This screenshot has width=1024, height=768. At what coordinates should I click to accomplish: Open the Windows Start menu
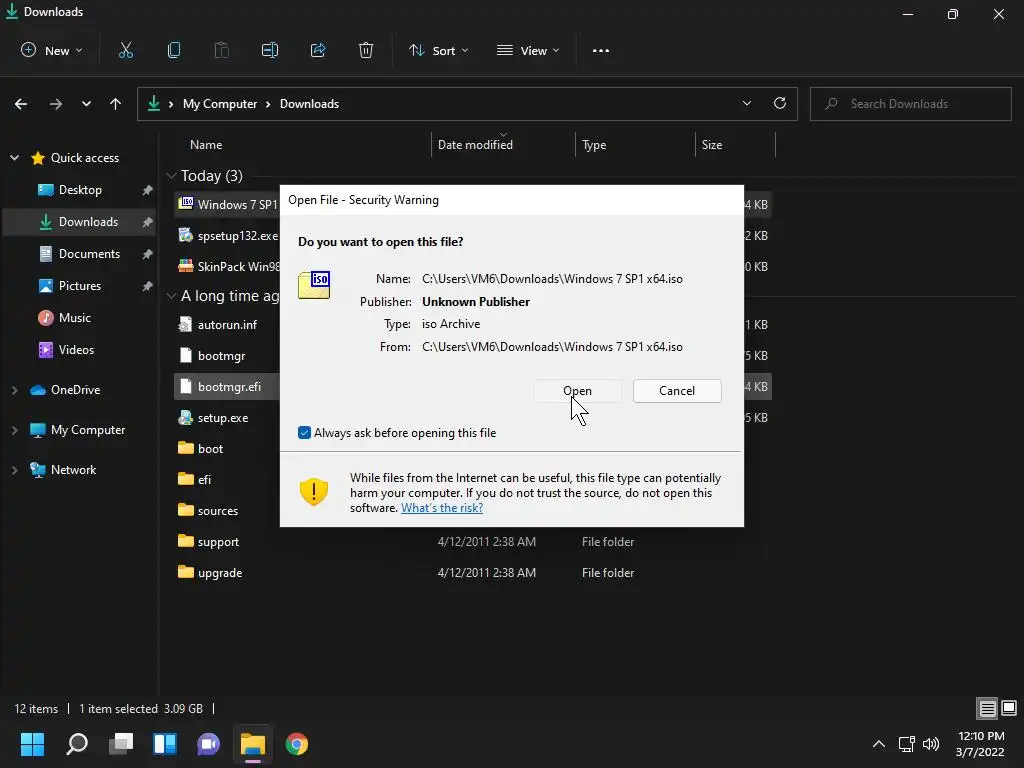(32, 744)
